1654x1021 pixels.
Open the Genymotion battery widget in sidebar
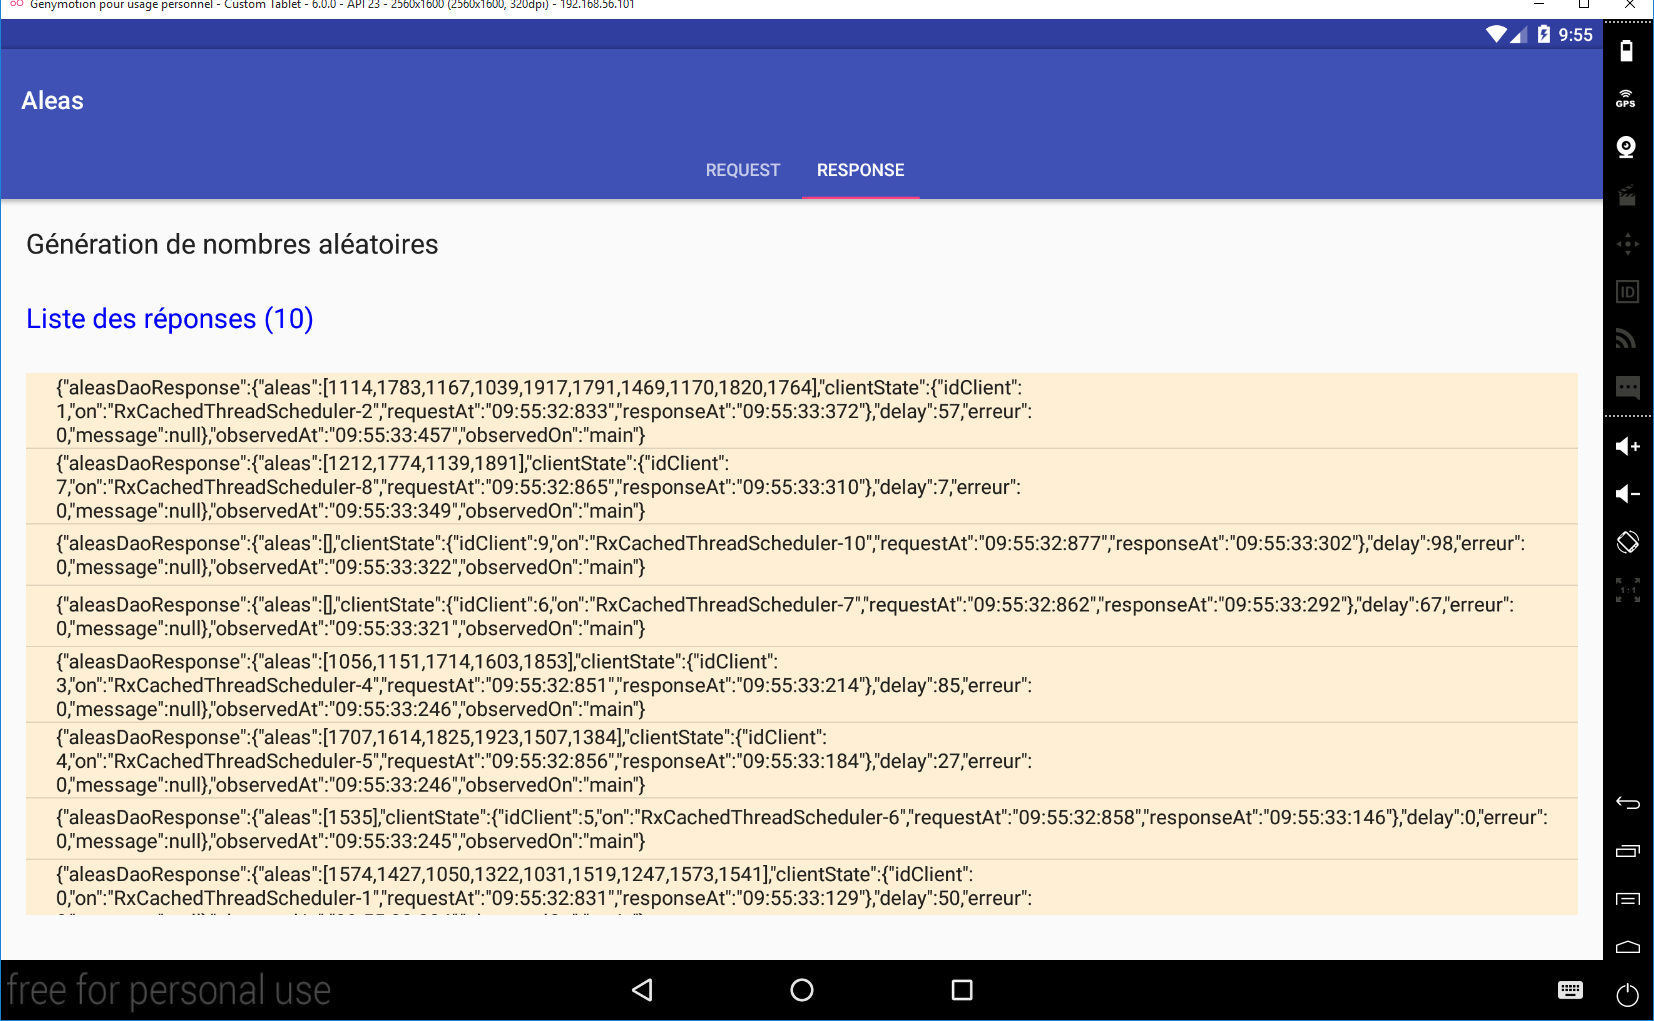pyautogui.click(x=1627, y=51)
